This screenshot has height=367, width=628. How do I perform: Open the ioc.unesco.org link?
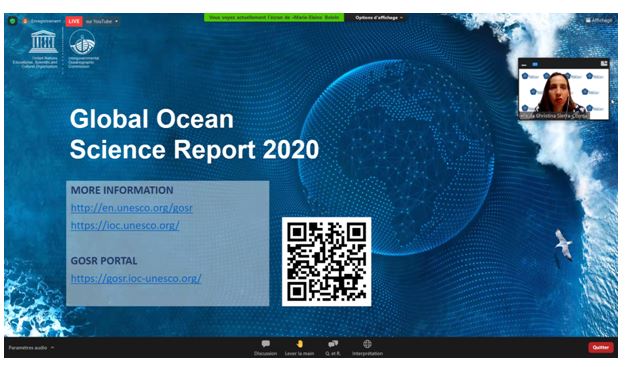(x=125, y=225)
